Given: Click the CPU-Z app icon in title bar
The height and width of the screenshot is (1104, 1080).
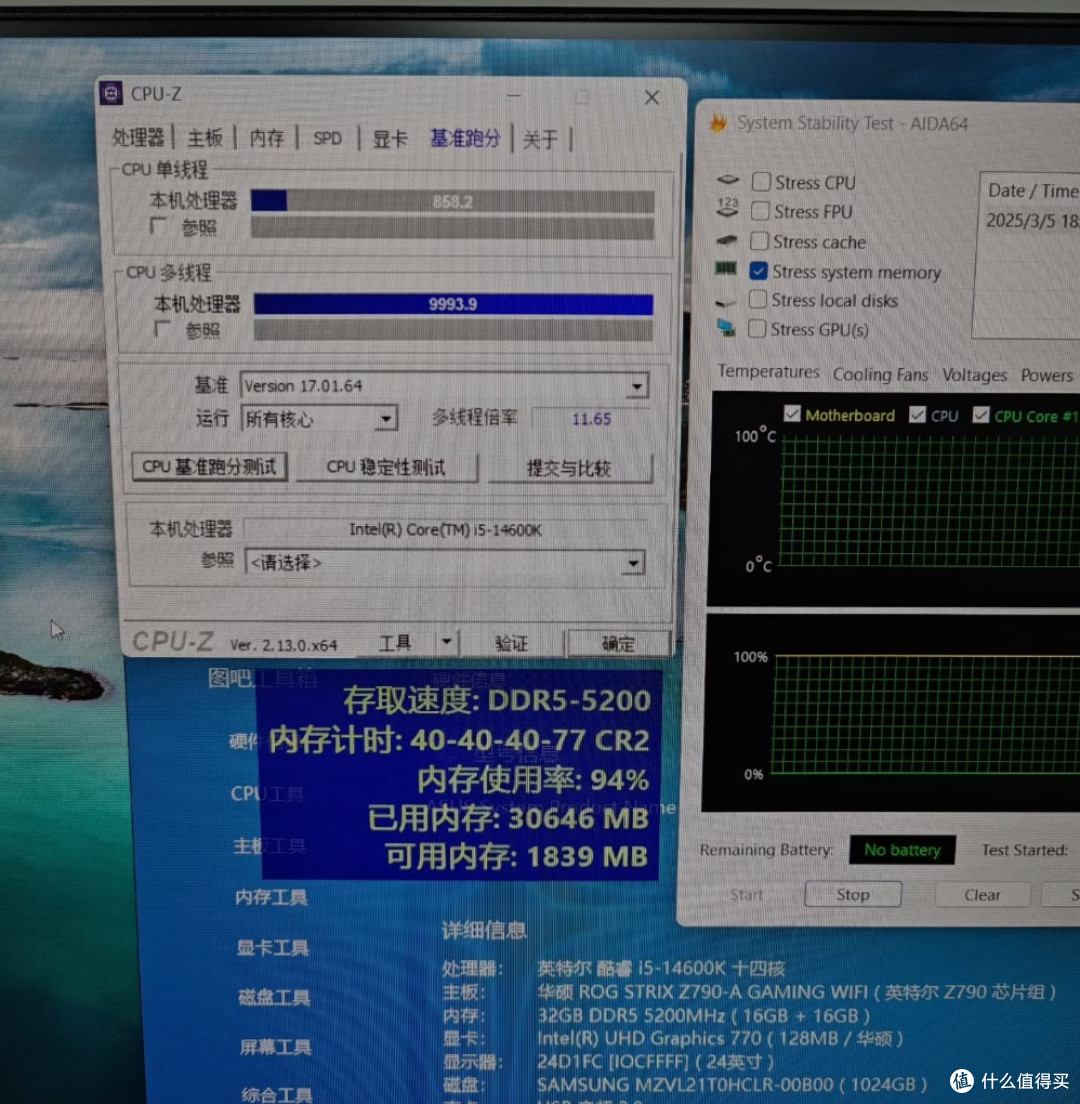Looking at the screenshot, I should (x=111, y=93).
